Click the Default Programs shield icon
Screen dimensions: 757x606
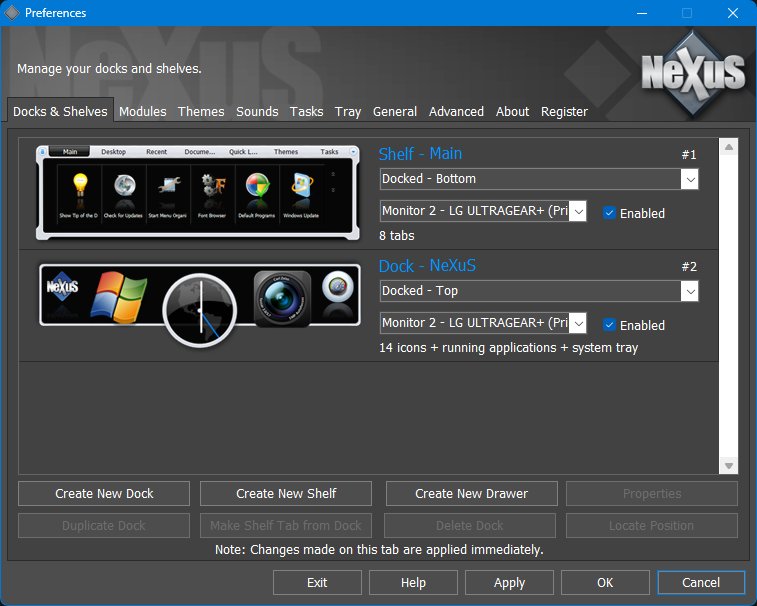pos(257,186)
